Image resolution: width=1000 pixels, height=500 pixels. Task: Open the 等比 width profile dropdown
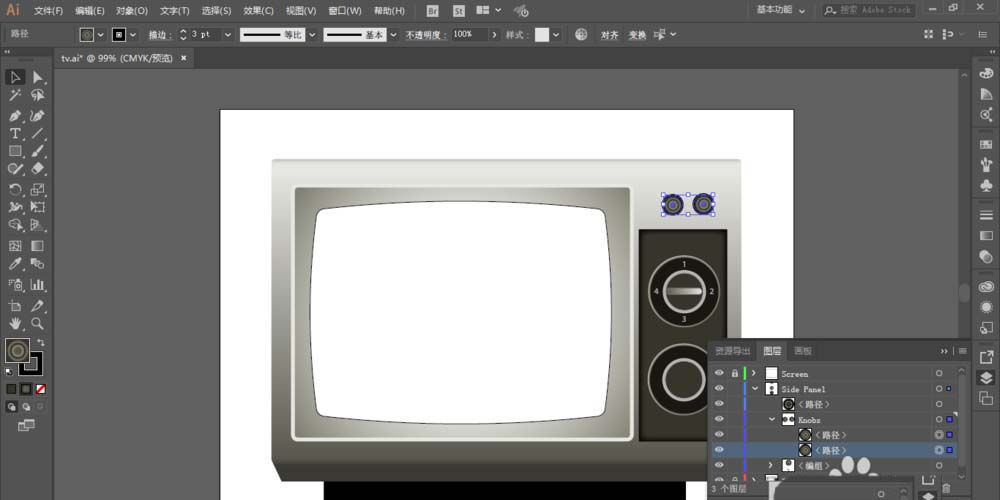(x=312, y=35)
